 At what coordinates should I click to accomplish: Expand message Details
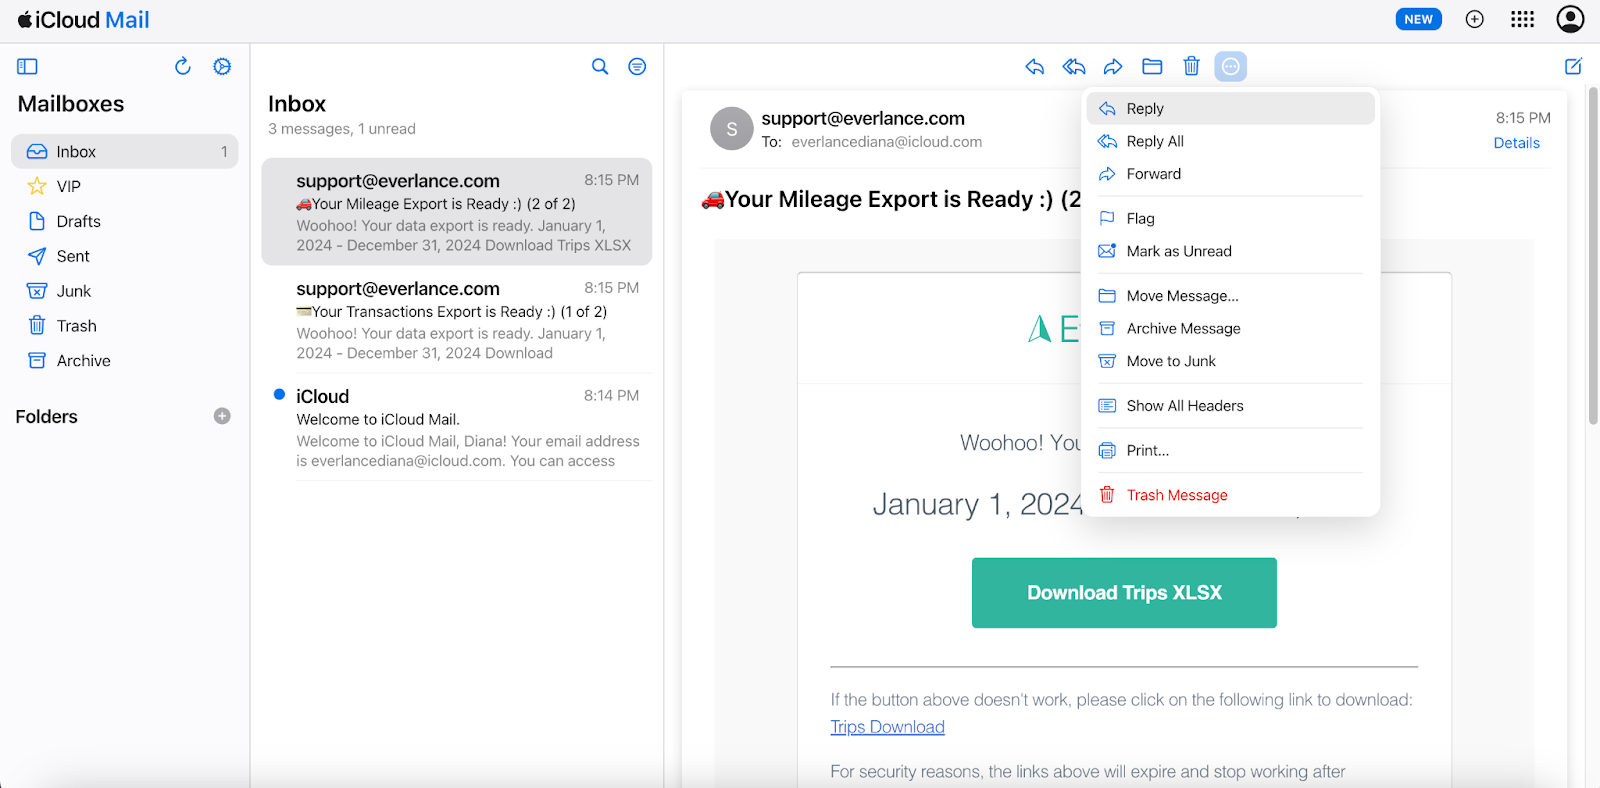pyautogui.click(x=1516, y=143)
